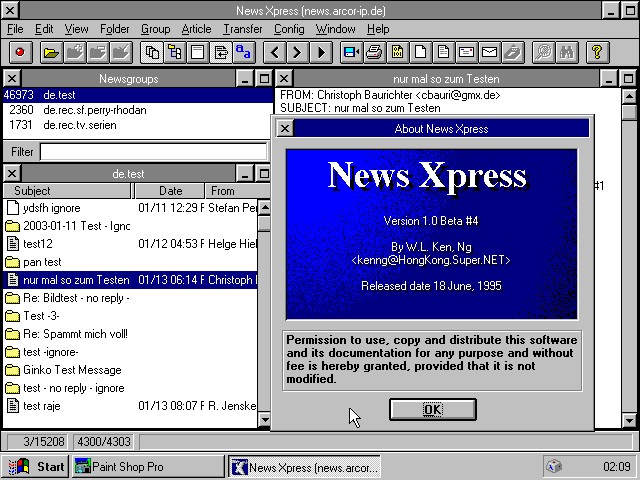Select the de.rec.sf.perry-rhodan newsgroup
The width and height of the screenshot is (640, 480).
coord(138,110)
